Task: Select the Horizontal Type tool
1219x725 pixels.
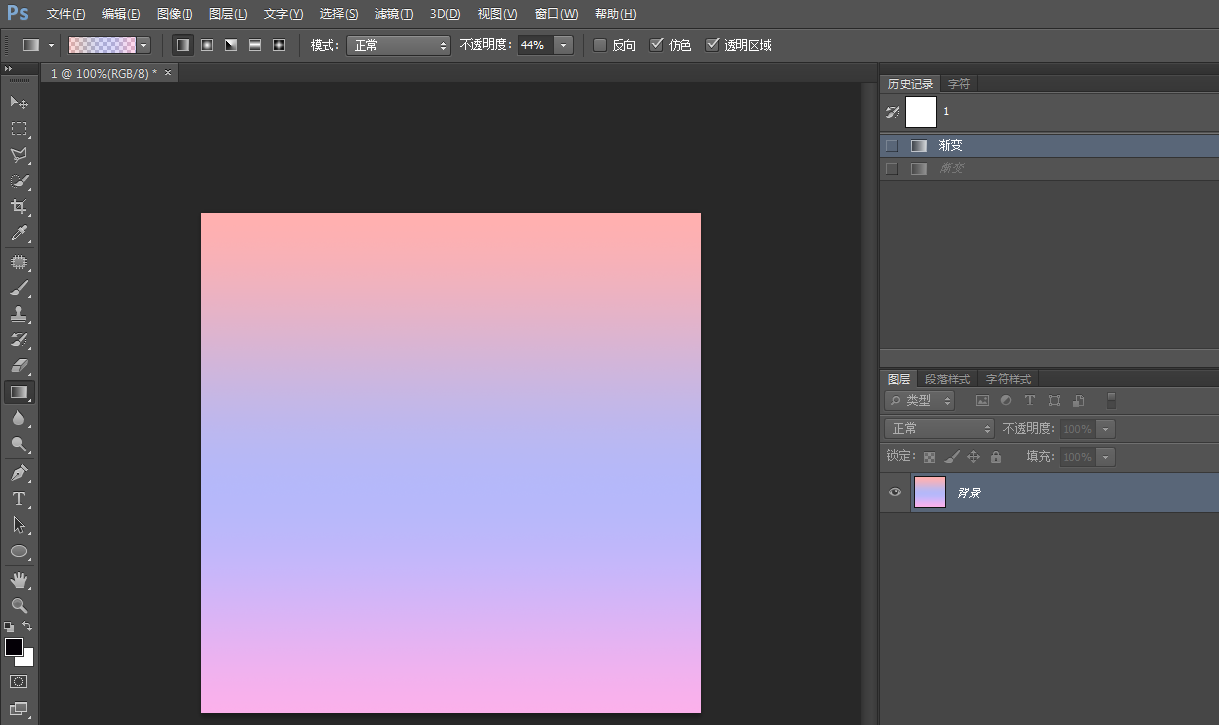Action: (18, 498)
